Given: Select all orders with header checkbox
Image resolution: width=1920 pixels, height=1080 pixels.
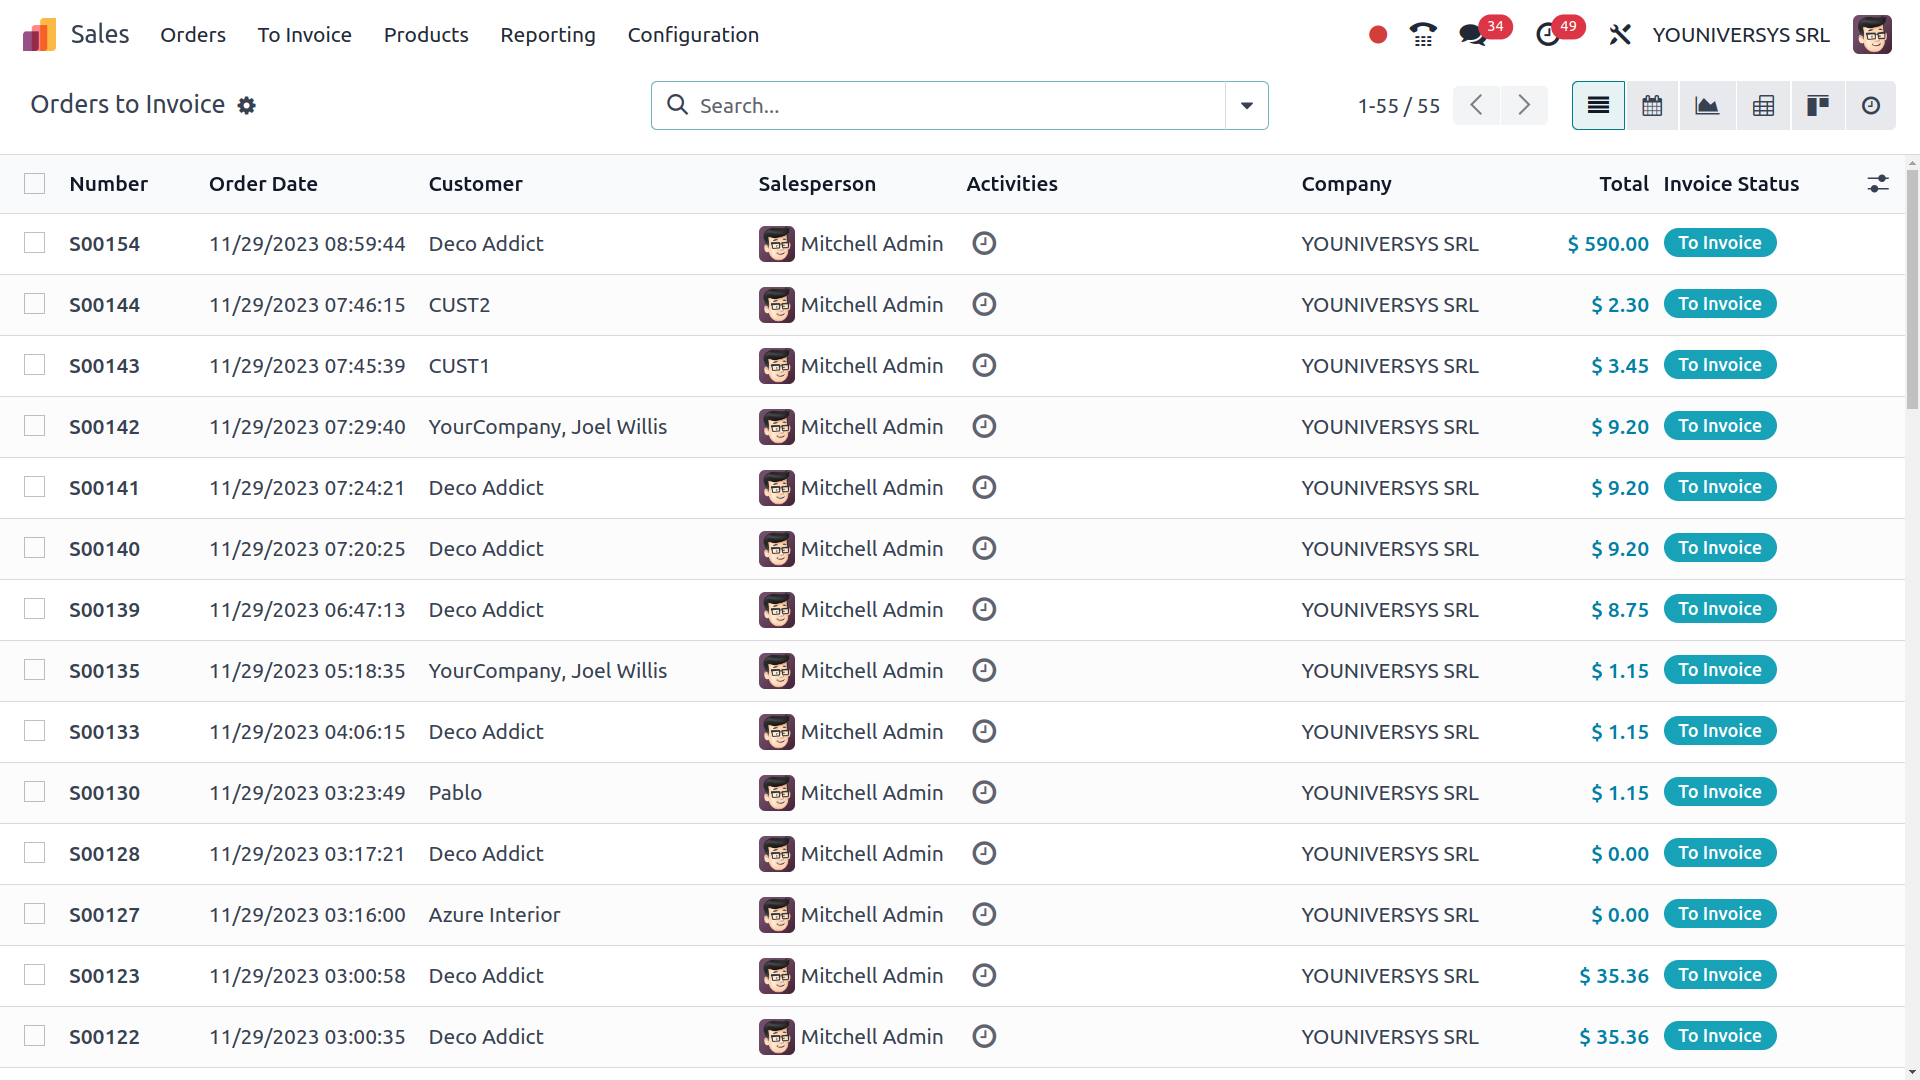Looking at the screenshot, I should [x=35, y=184].
